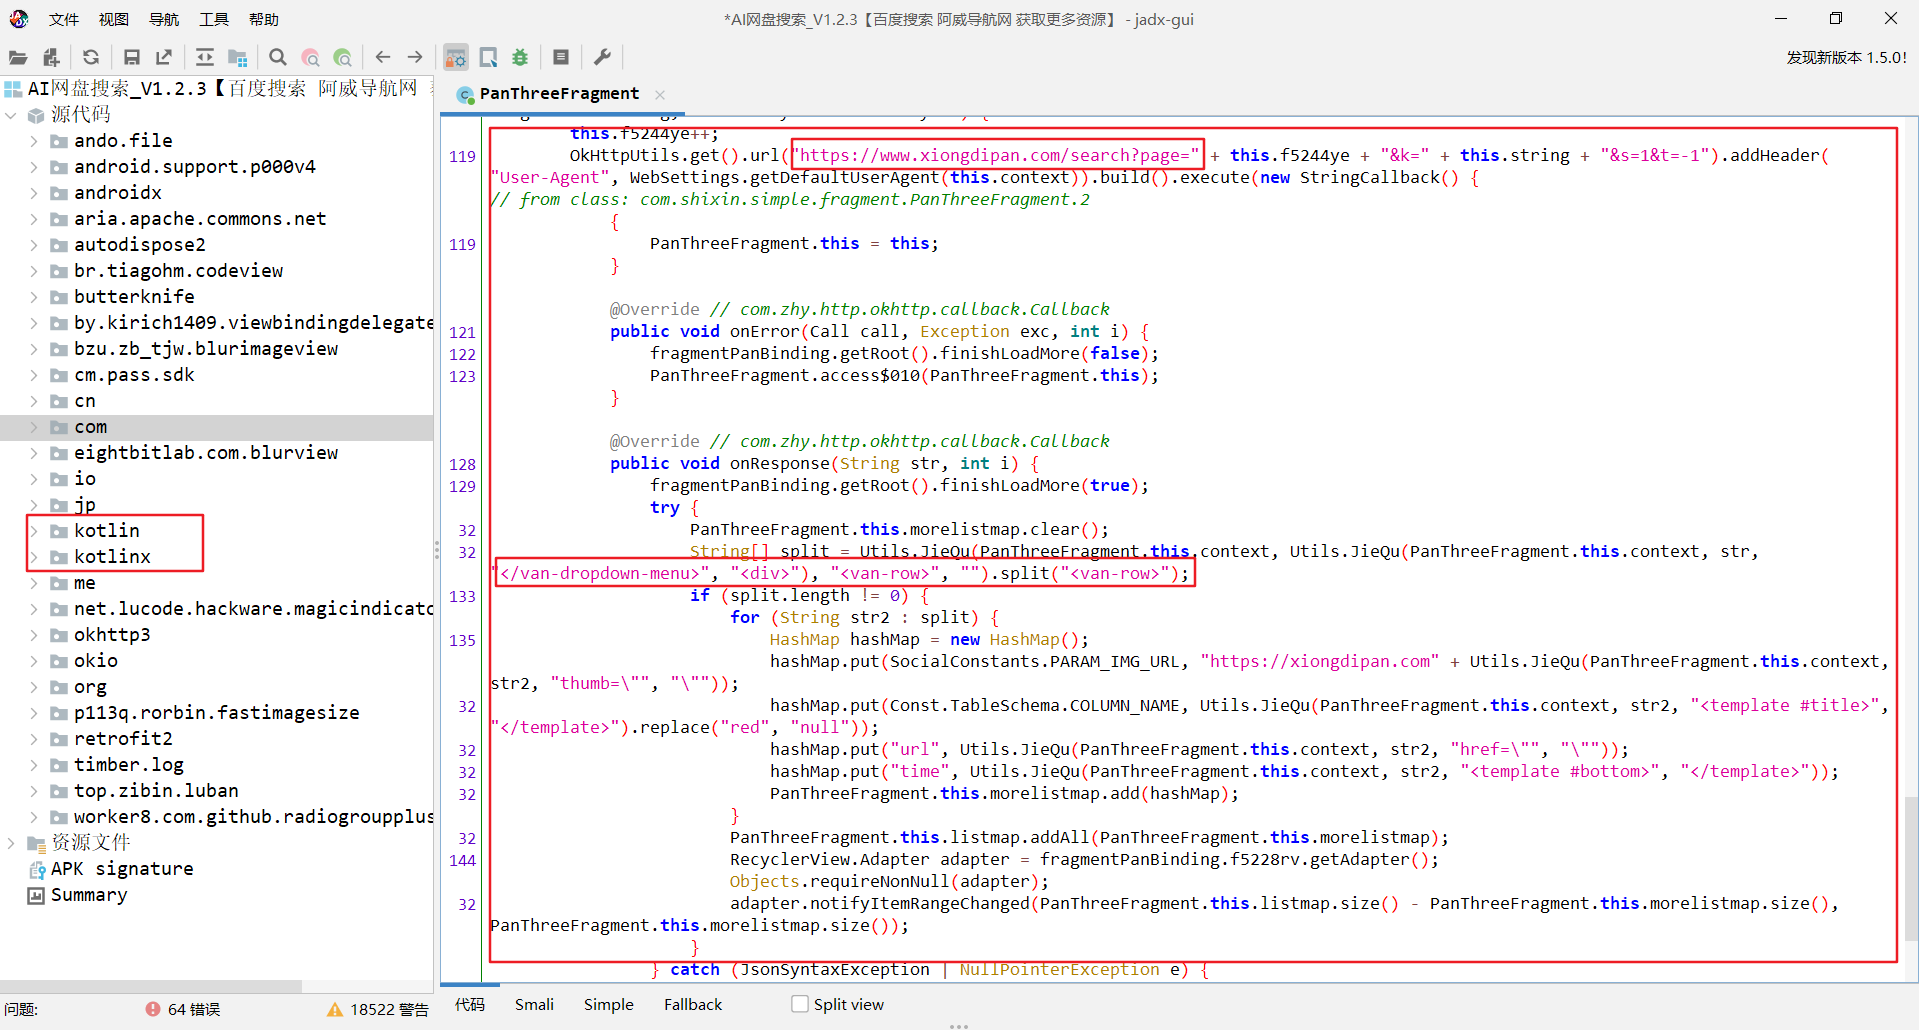This screenshot has width=1919, height=1030.
Task: Click the APK signature tree icon
Action: pyautogui.click(x=37, y=869)
